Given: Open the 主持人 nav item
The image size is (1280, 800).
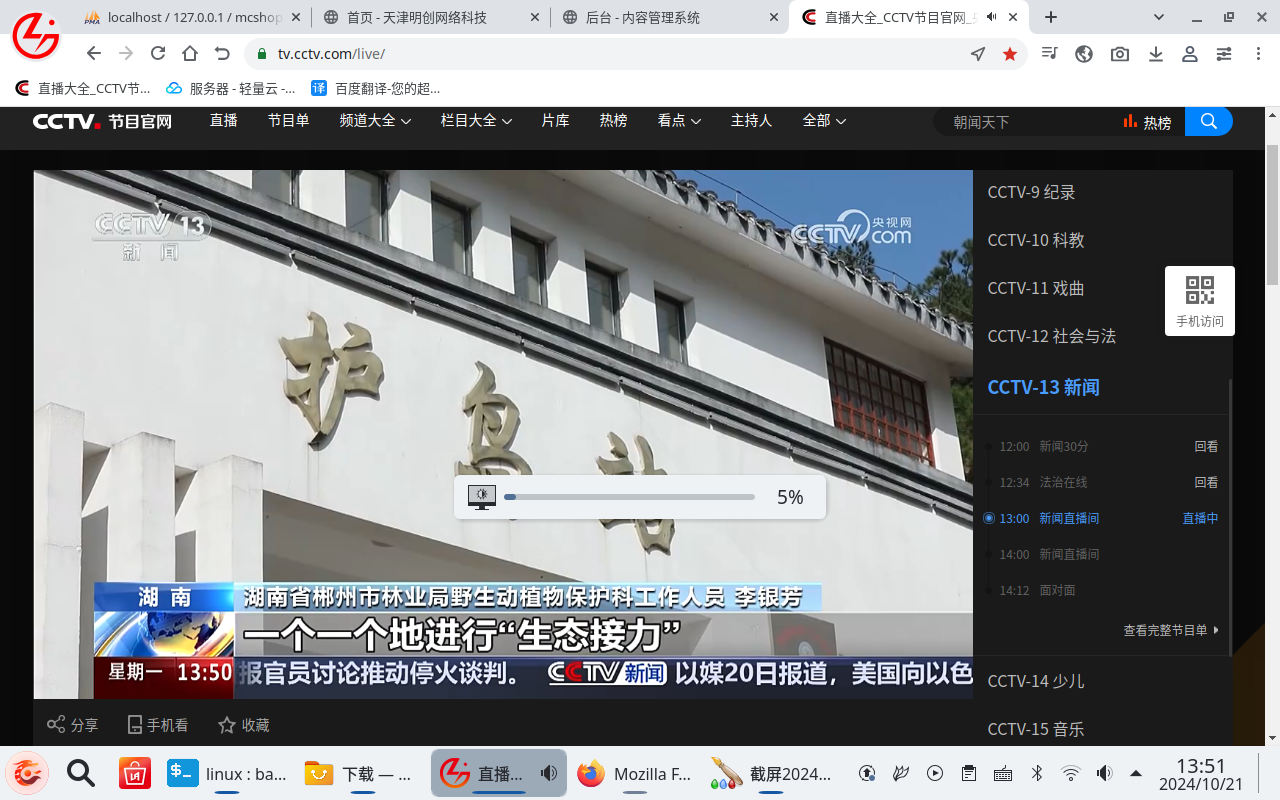Looking at the screenshot, I should coord(751,121).
